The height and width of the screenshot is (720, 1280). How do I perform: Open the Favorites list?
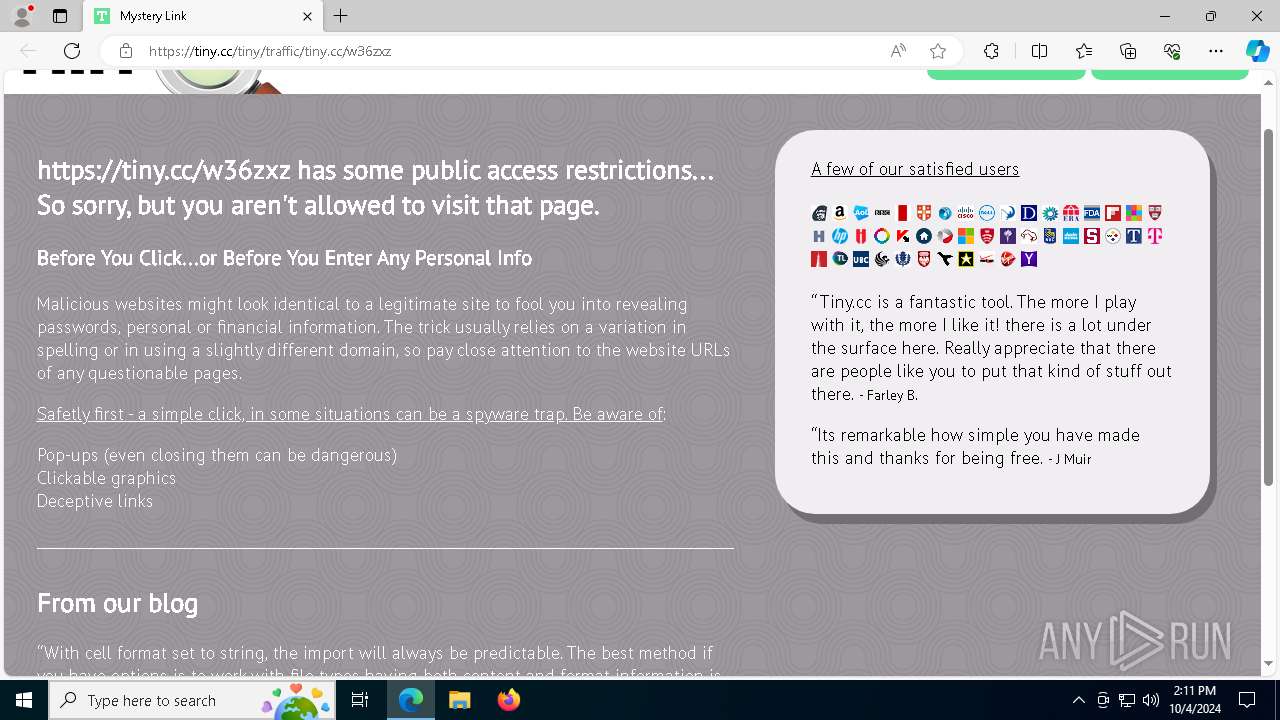pos(1084,51)
